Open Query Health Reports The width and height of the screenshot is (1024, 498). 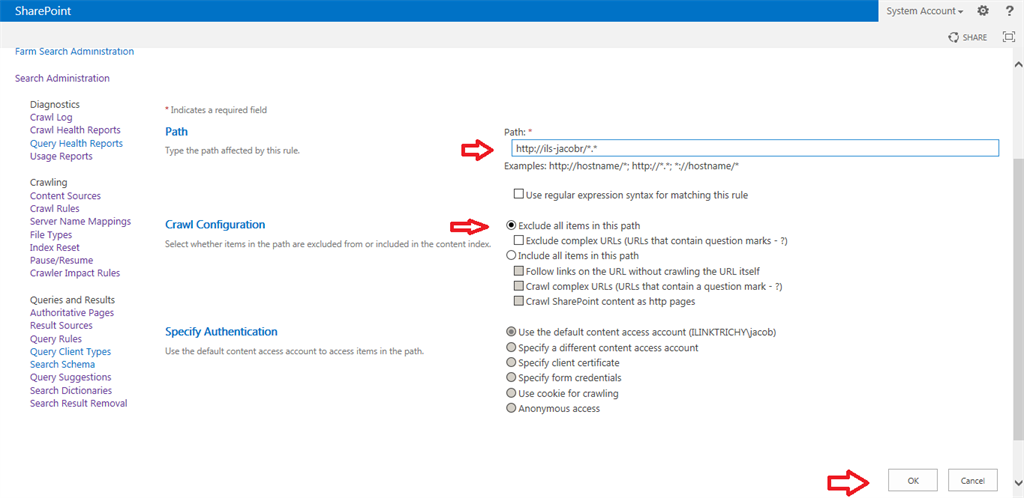[x=76, y=144]
